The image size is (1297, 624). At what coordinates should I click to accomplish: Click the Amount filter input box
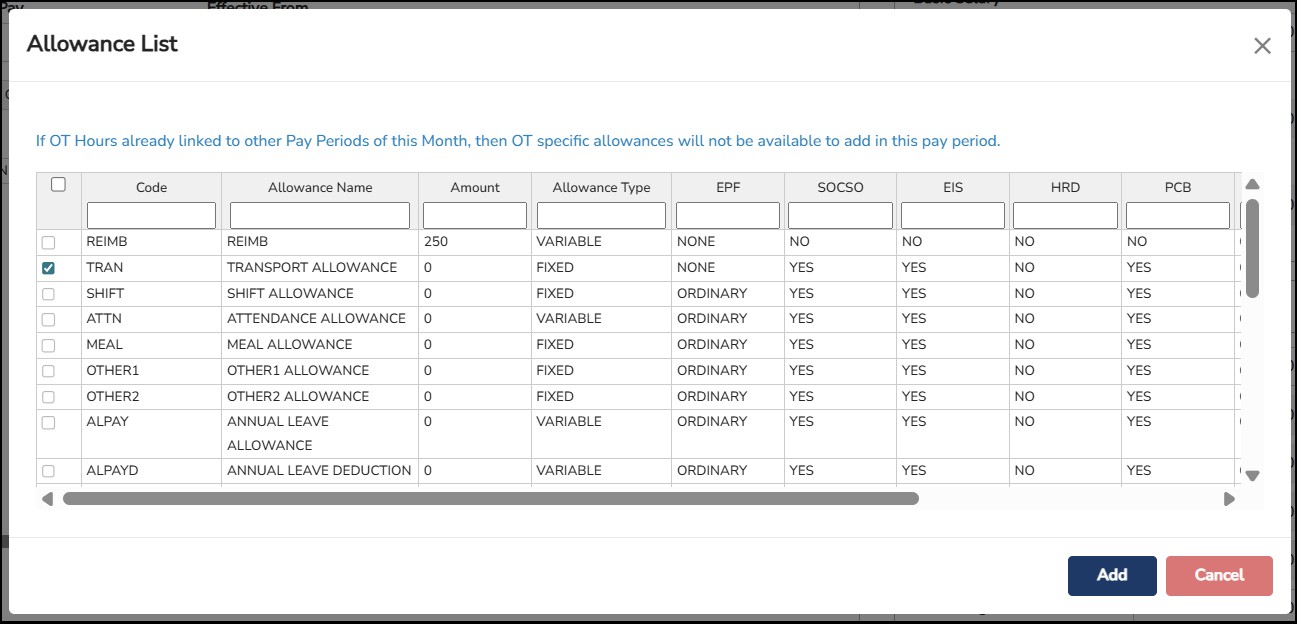point(475,215)
